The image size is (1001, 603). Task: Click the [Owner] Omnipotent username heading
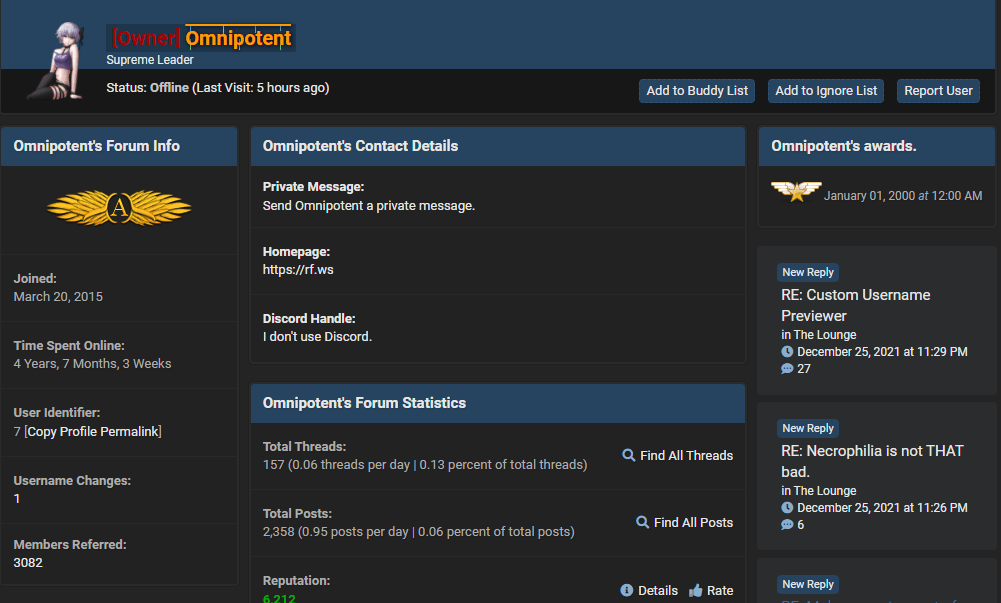(x=201, y=38)
